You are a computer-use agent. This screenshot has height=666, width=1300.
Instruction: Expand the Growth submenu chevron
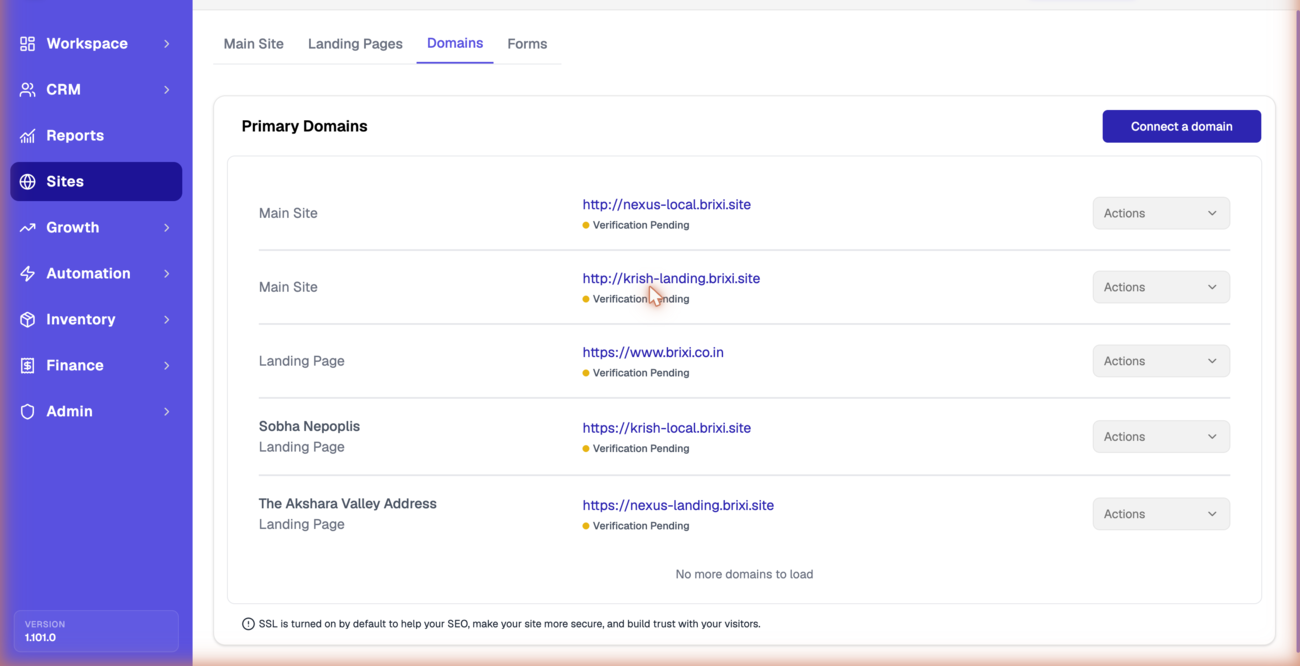point(167,228)
